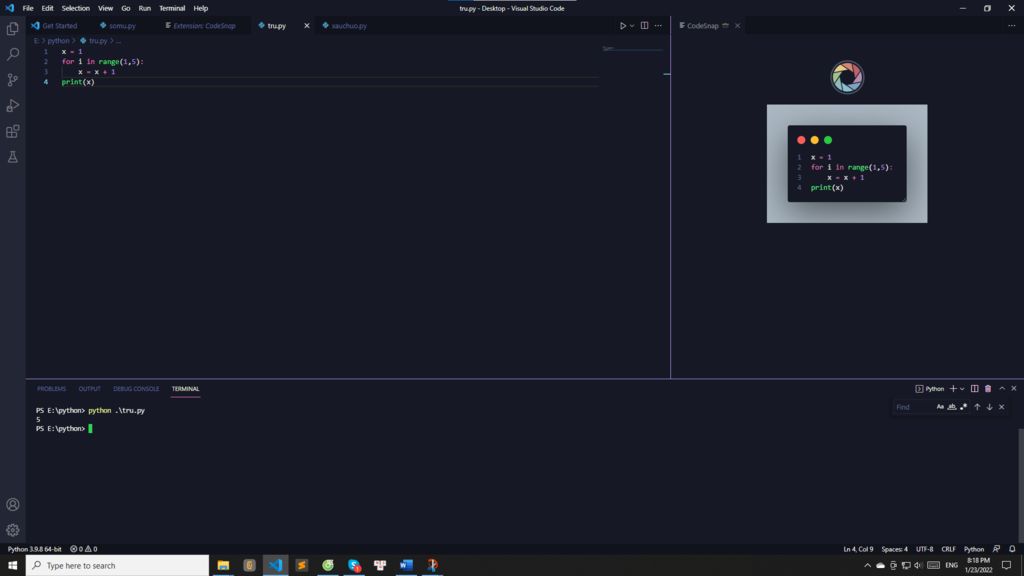
Task: Open the Help menu
Action: coord(200,8)
